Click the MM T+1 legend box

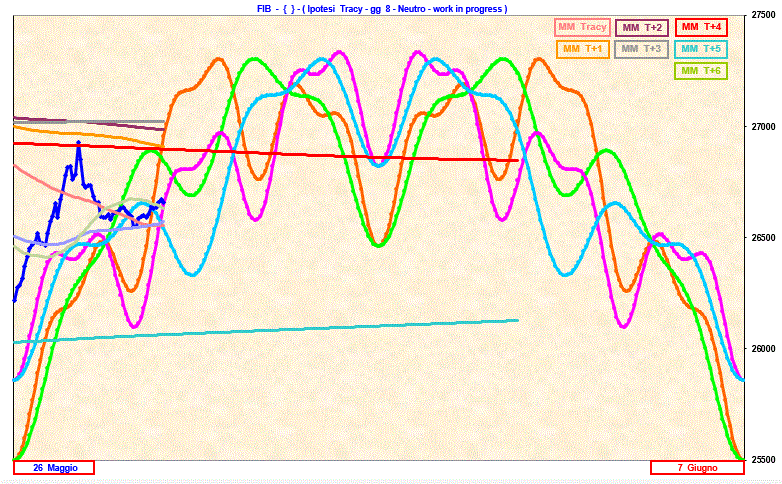582,49
